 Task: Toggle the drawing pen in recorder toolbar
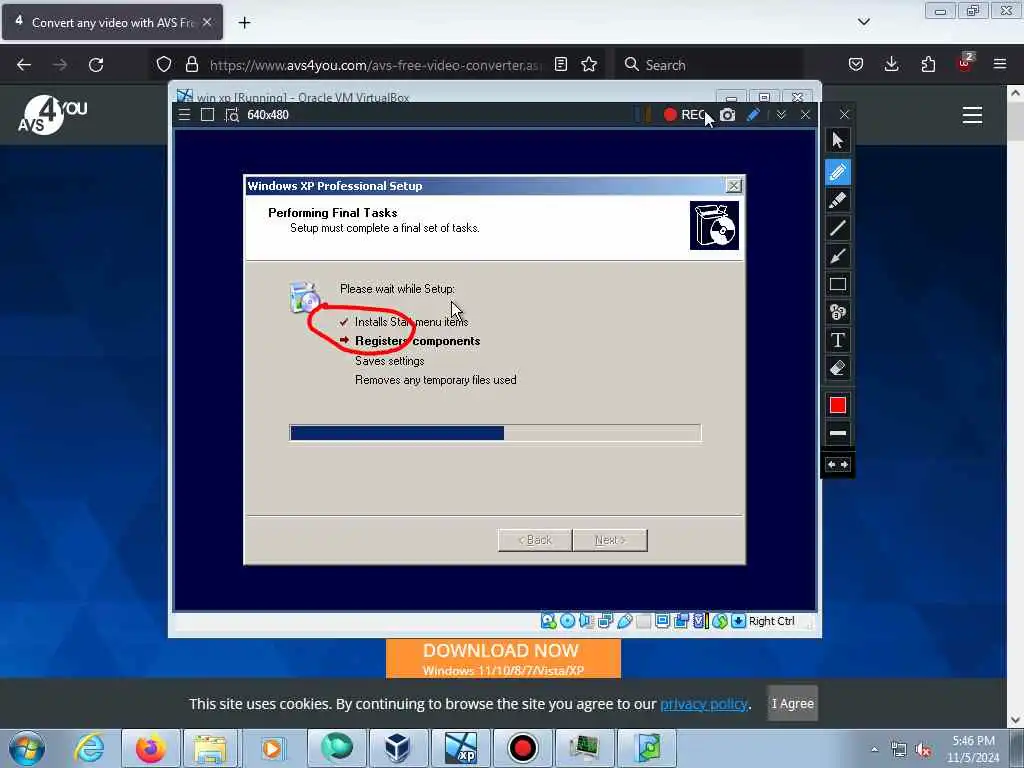point(754,115)
